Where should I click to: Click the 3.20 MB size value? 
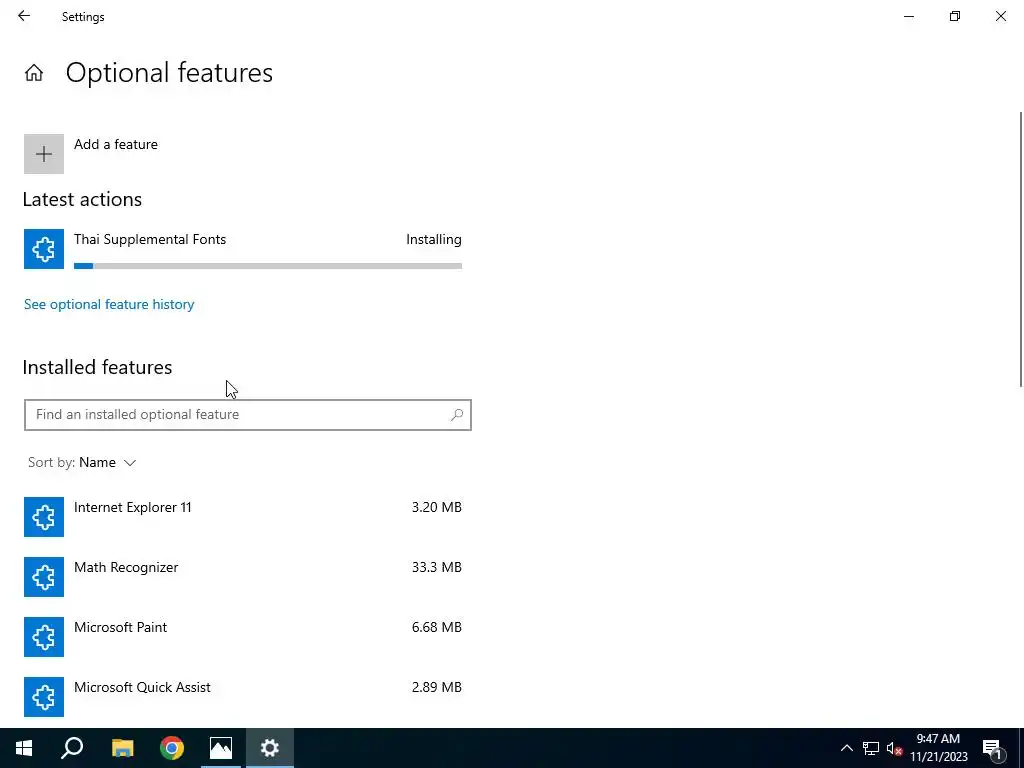pyautogui.click(x=436, y=507)
